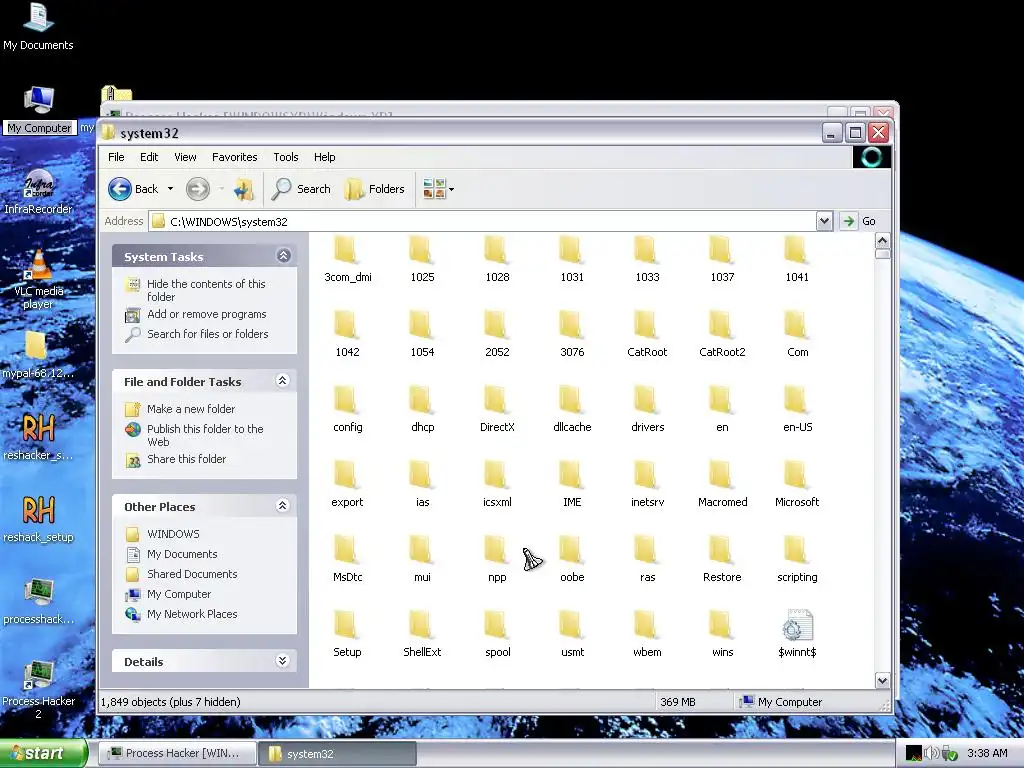The height and width of the screenshot is (768, 1024).
Task: Select the wbem folder
Action: coord(647,635)
